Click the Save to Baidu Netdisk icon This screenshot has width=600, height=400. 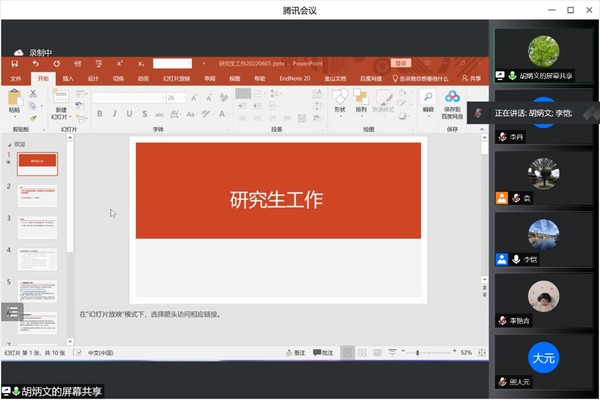452,100
